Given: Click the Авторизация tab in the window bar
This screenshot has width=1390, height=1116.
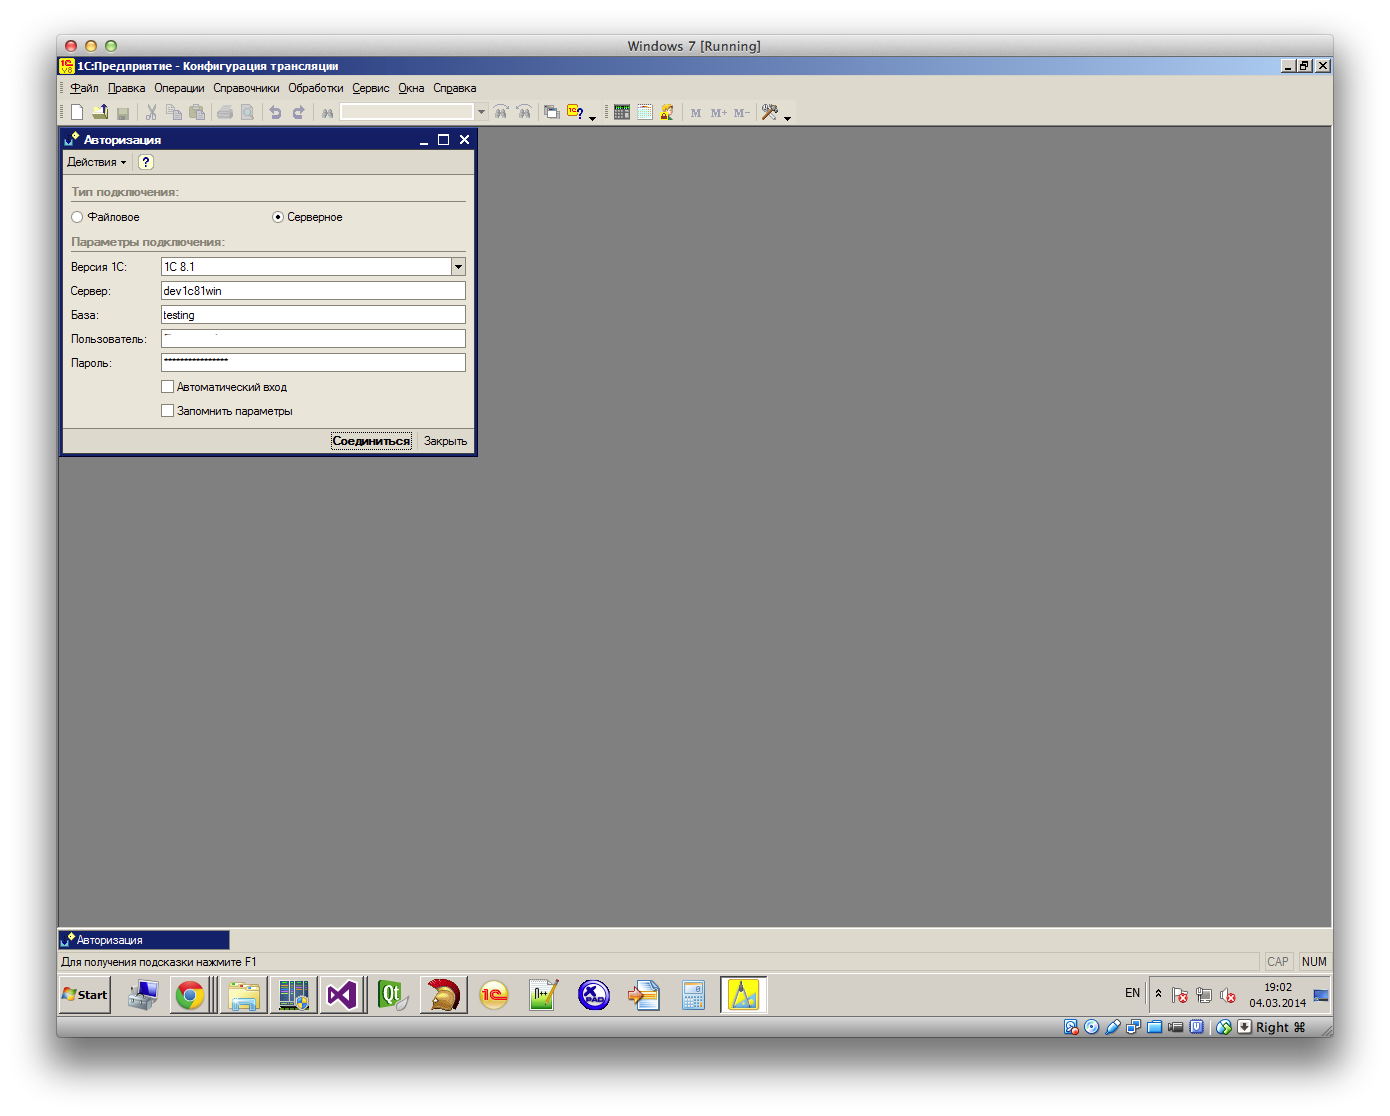Looking at the screenshot, I should pos(144,940).
